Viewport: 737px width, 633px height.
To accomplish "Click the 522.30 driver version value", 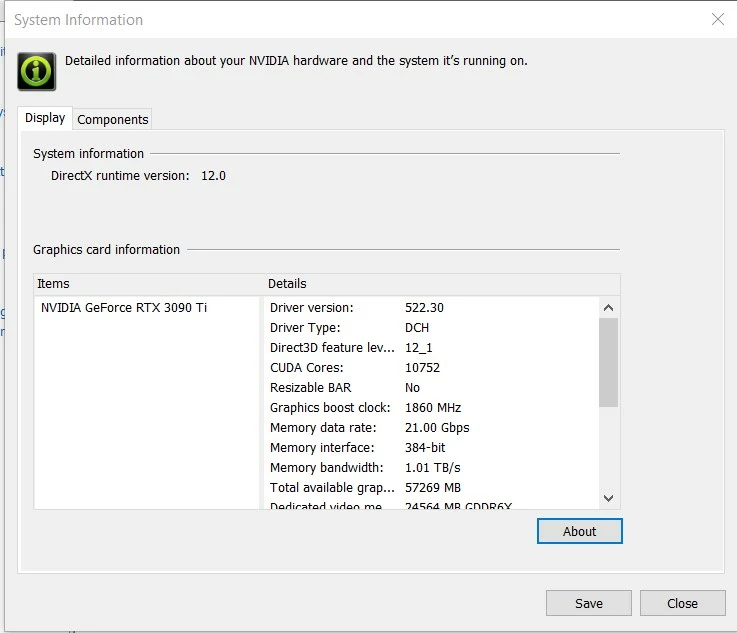I will tap(424, 307).
